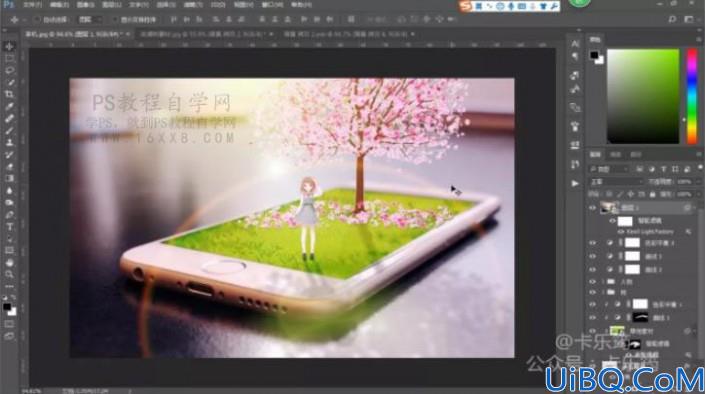Image resolution: width=705 pixels, height=394 pixels.
Task: Hide the 树 group layer
Action: coord(592,292)
